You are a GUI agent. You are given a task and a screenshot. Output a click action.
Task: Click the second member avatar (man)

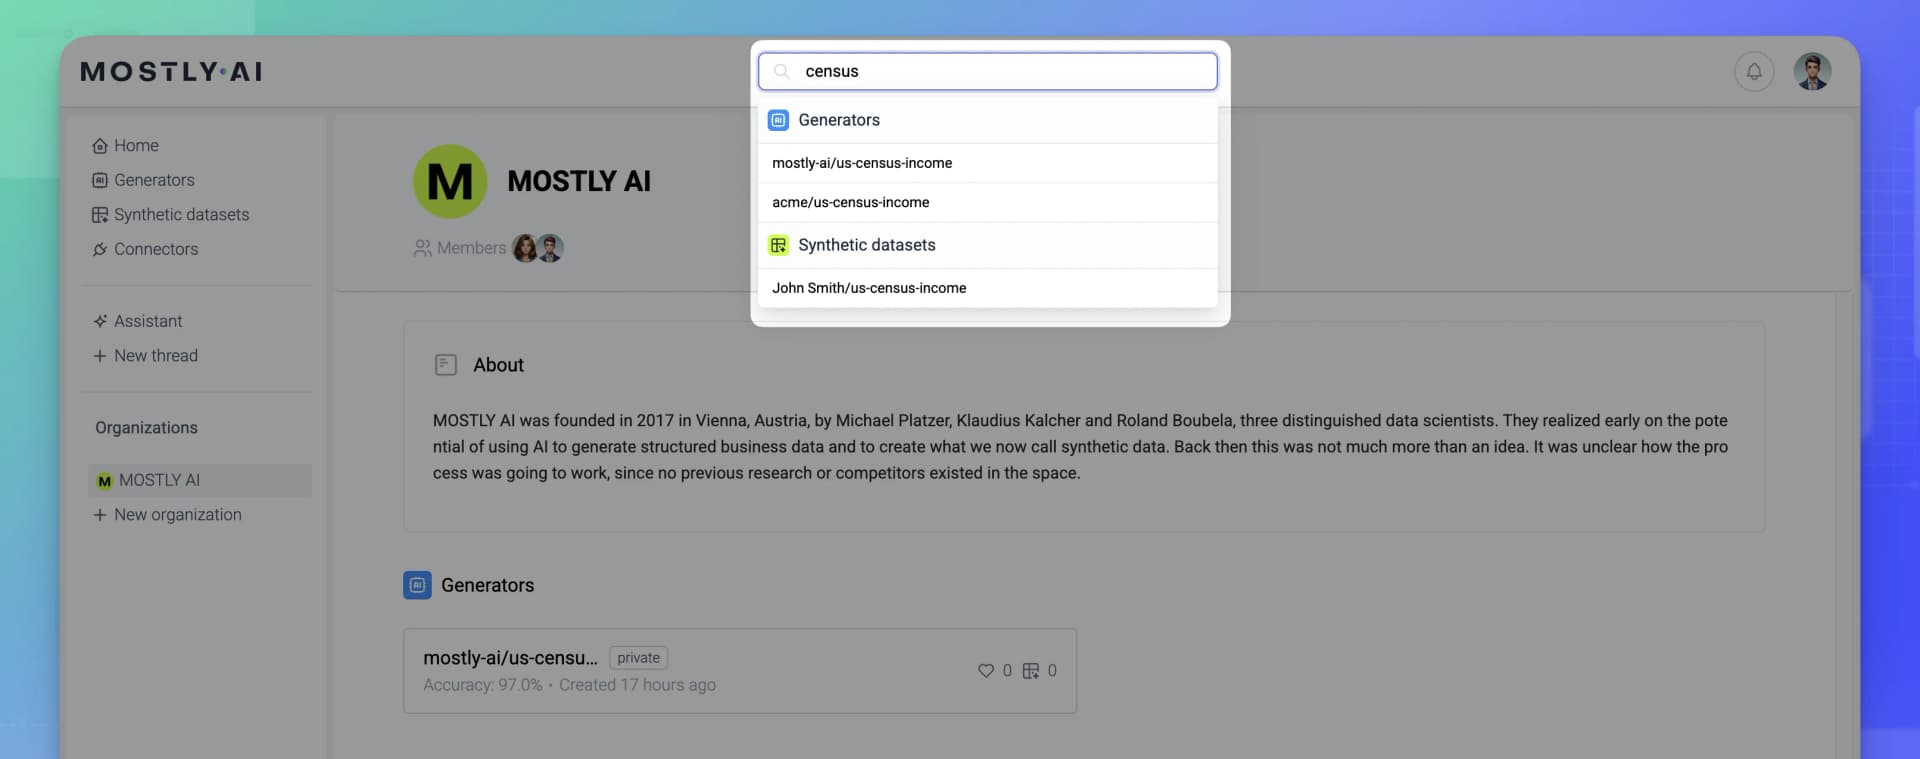click(x=550, y=248)
